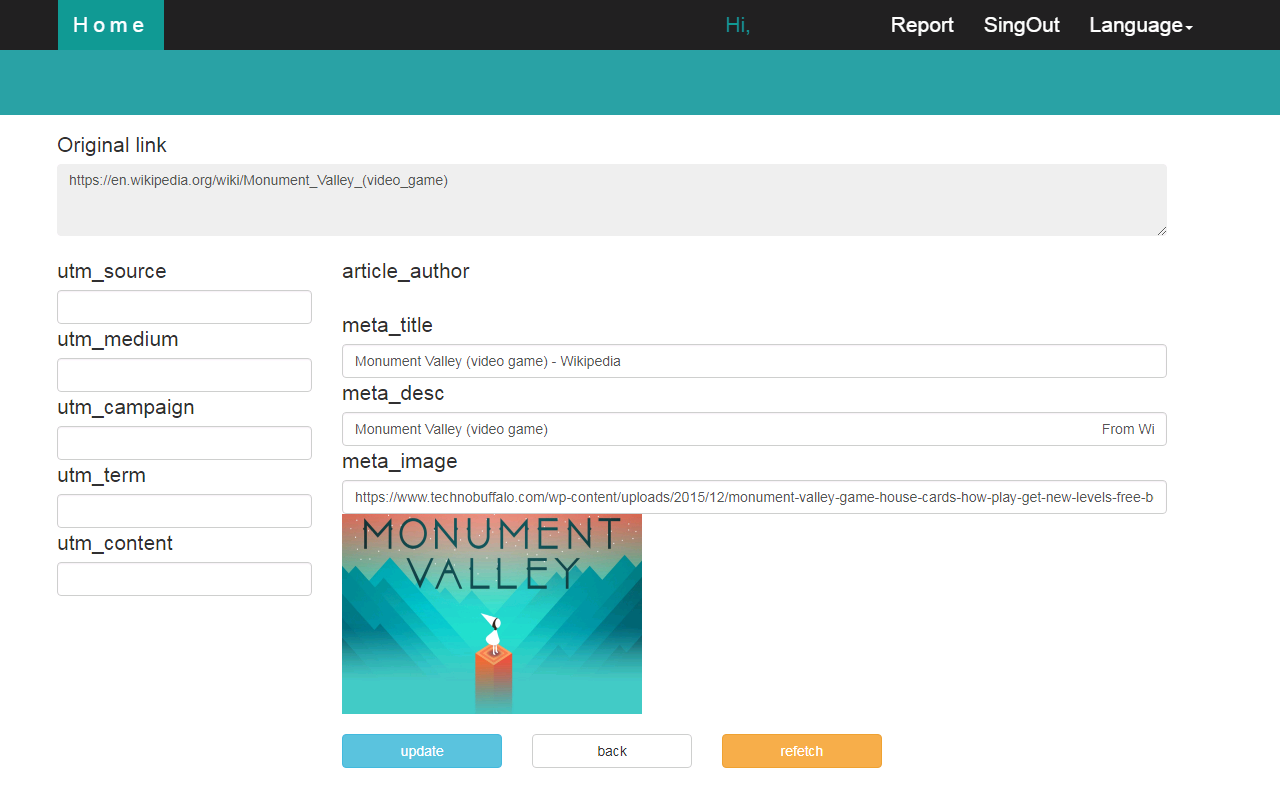This screenshot has height=800, width=1280.
Task: Focus the utm_source input field
Action: click(x=184, y=307)
